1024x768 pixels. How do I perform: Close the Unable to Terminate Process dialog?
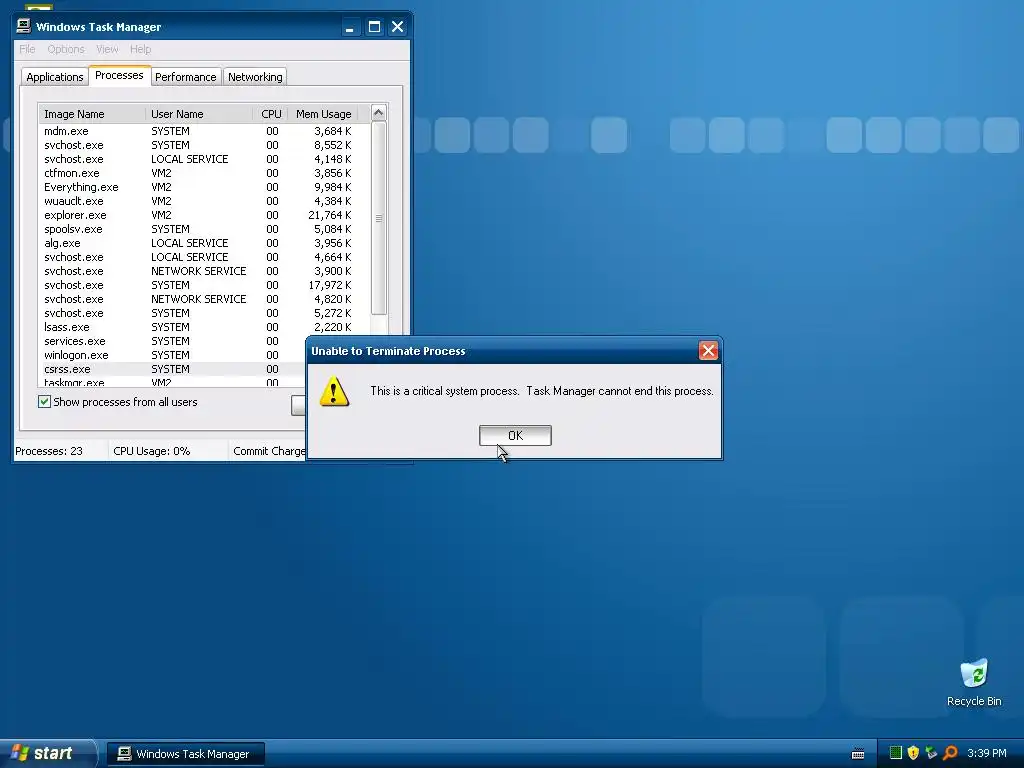[708, 351]
